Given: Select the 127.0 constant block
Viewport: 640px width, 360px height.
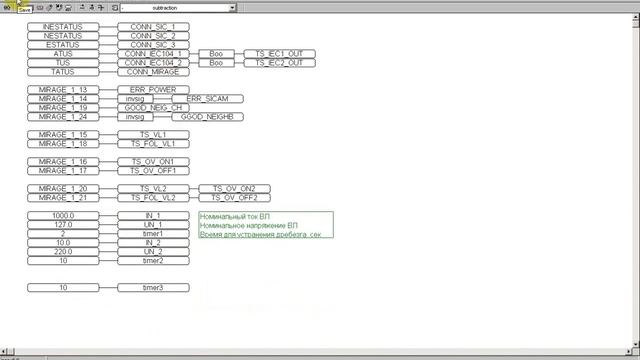Looking at the screenshot, I should pyautogui.click(x=63, y=224).
